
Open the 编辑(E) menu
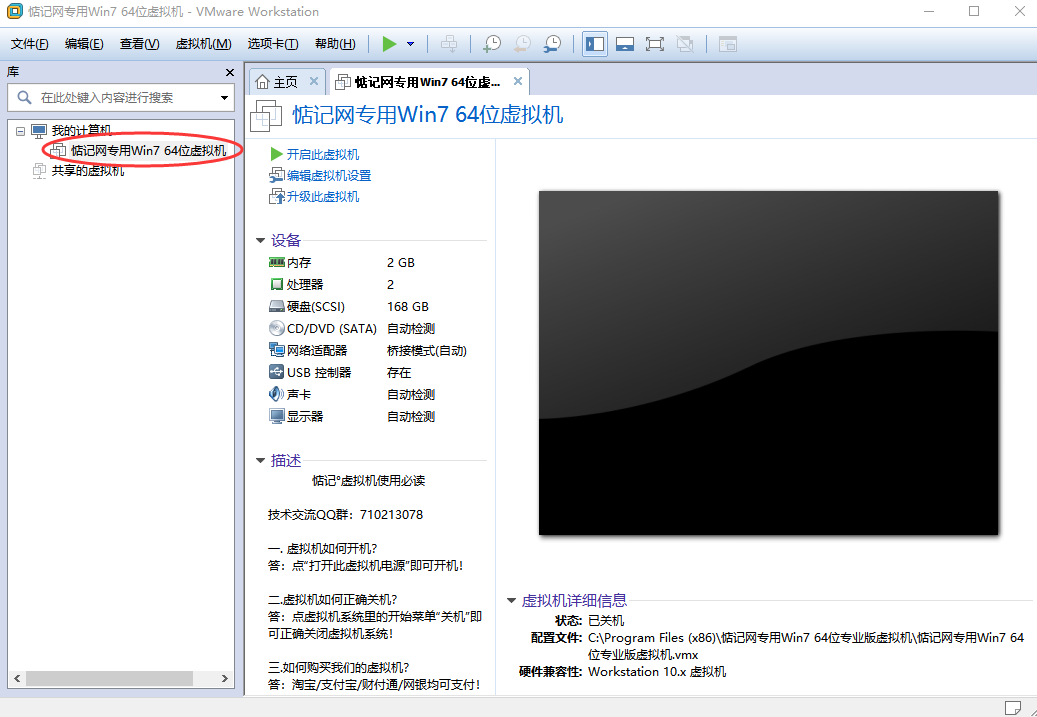[84, 44]
